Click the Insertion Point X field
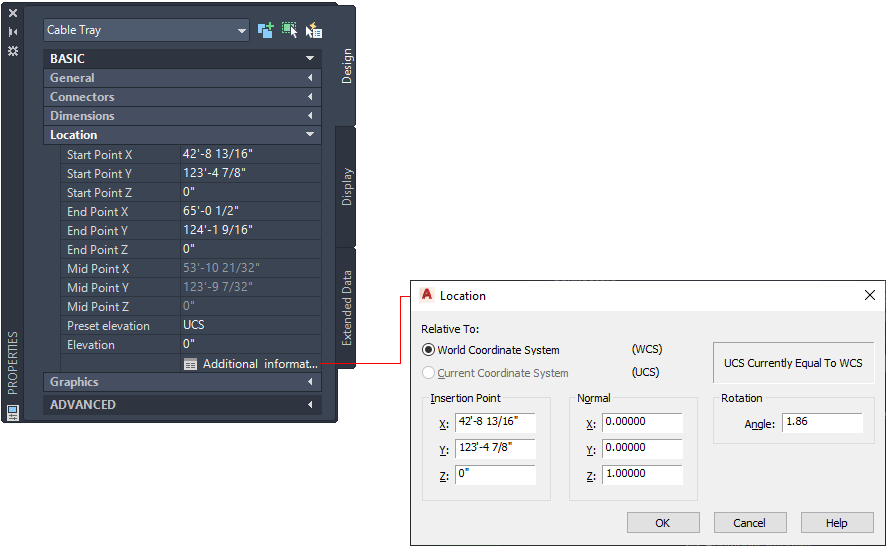888x547 pixels. click(x=495, y=422)
